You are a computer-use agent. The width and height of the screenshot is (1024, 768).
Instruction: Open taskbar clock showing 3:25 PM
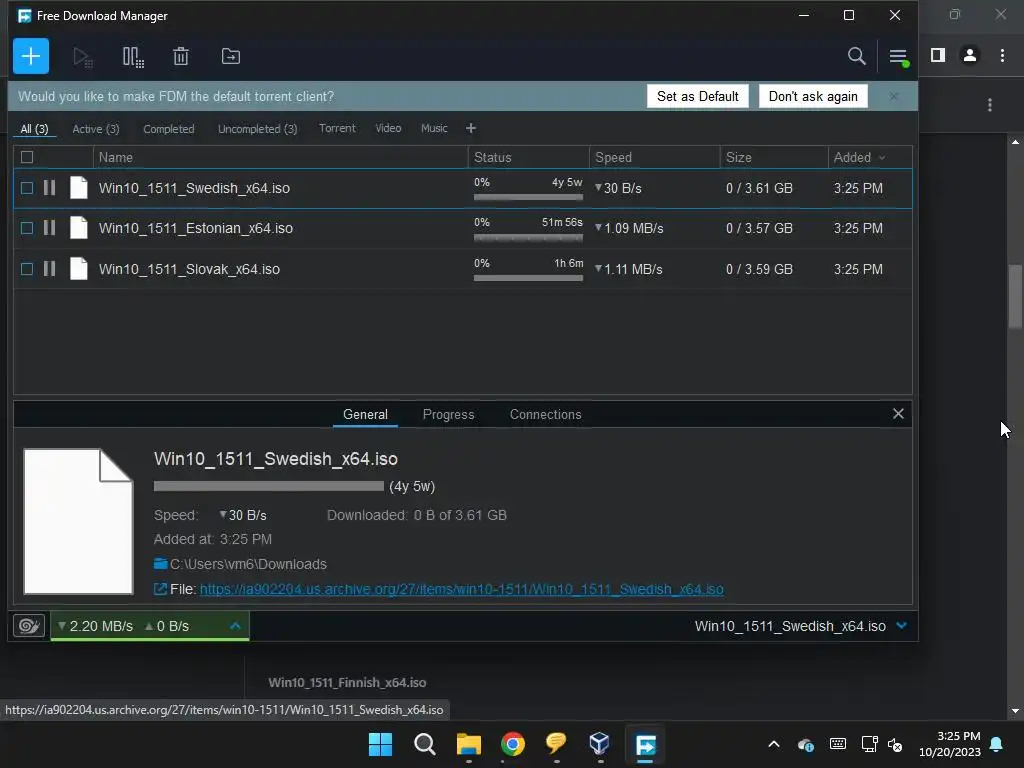950,744
